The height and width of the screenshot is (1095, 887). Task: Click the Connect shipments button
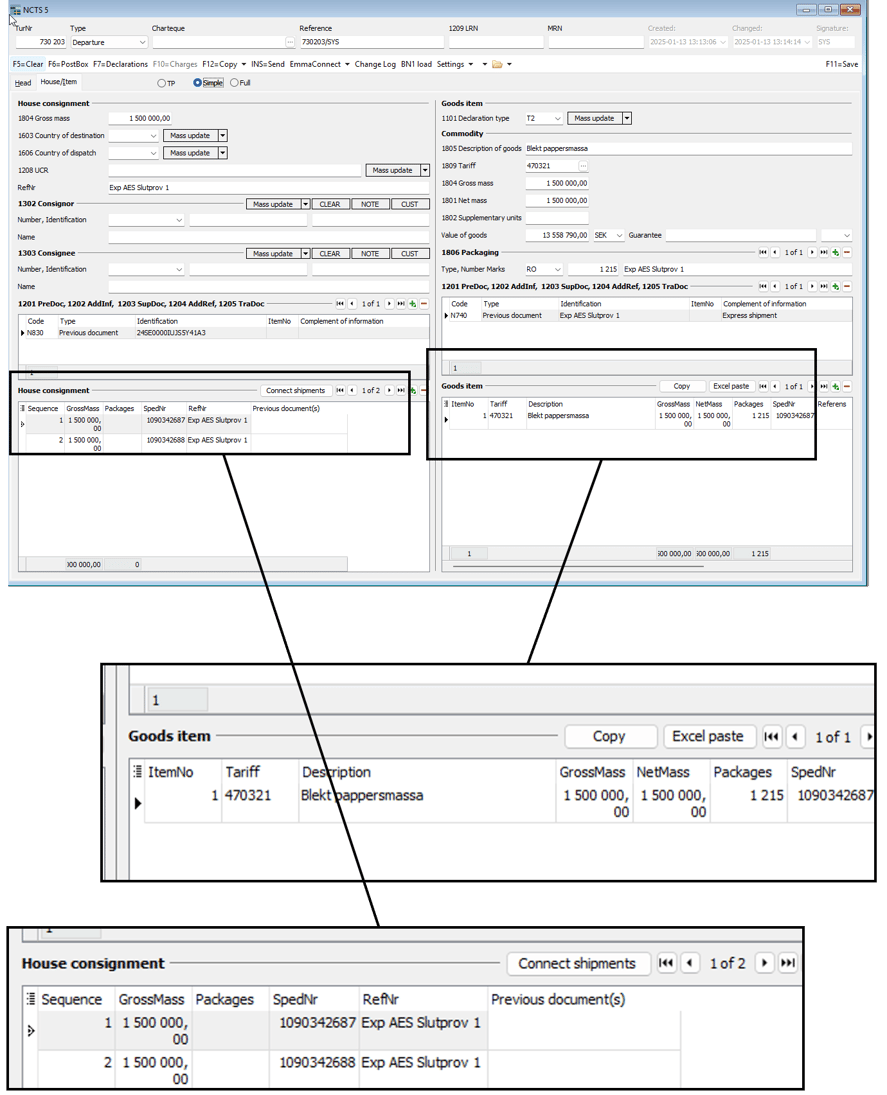pos(295,391)
